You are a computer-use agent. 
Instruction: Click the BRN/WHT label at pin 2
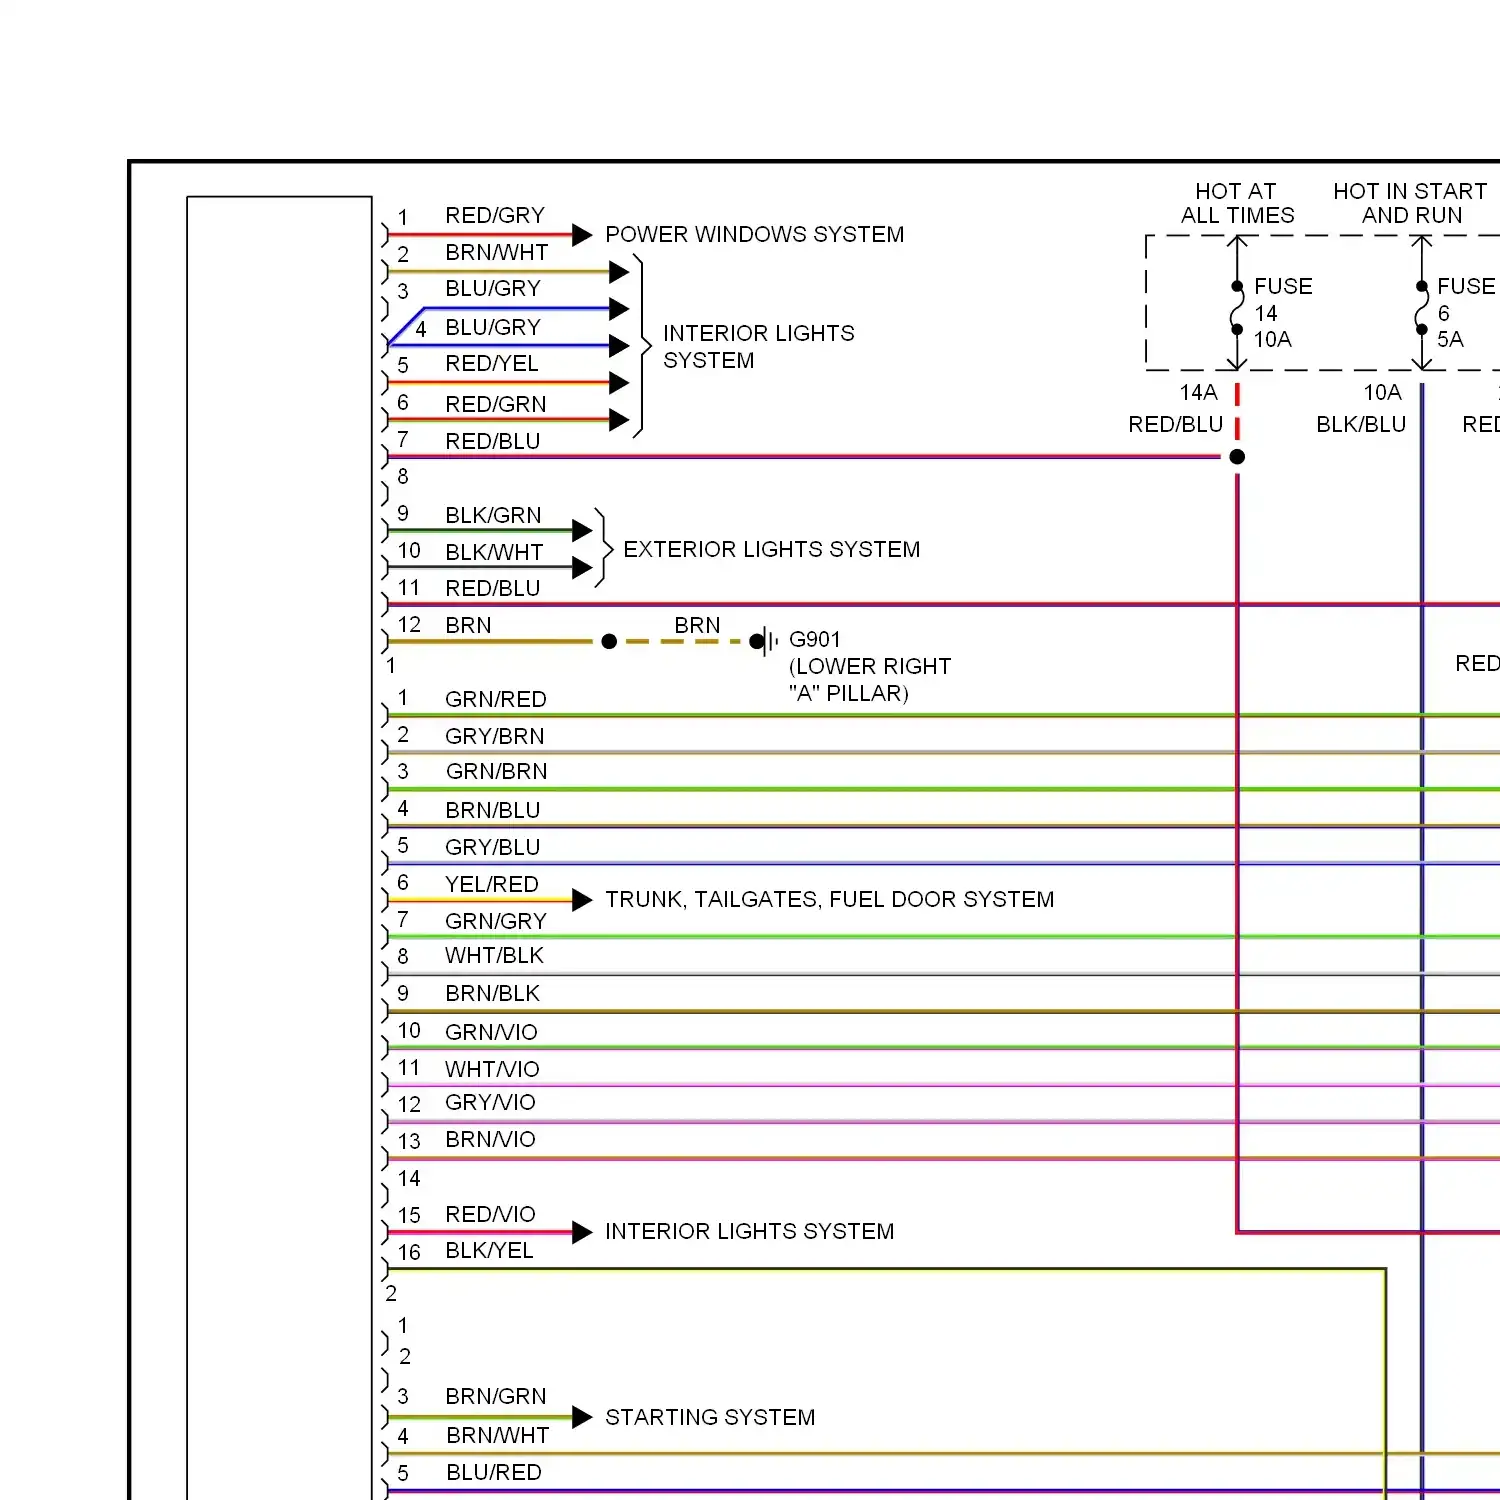497,253
